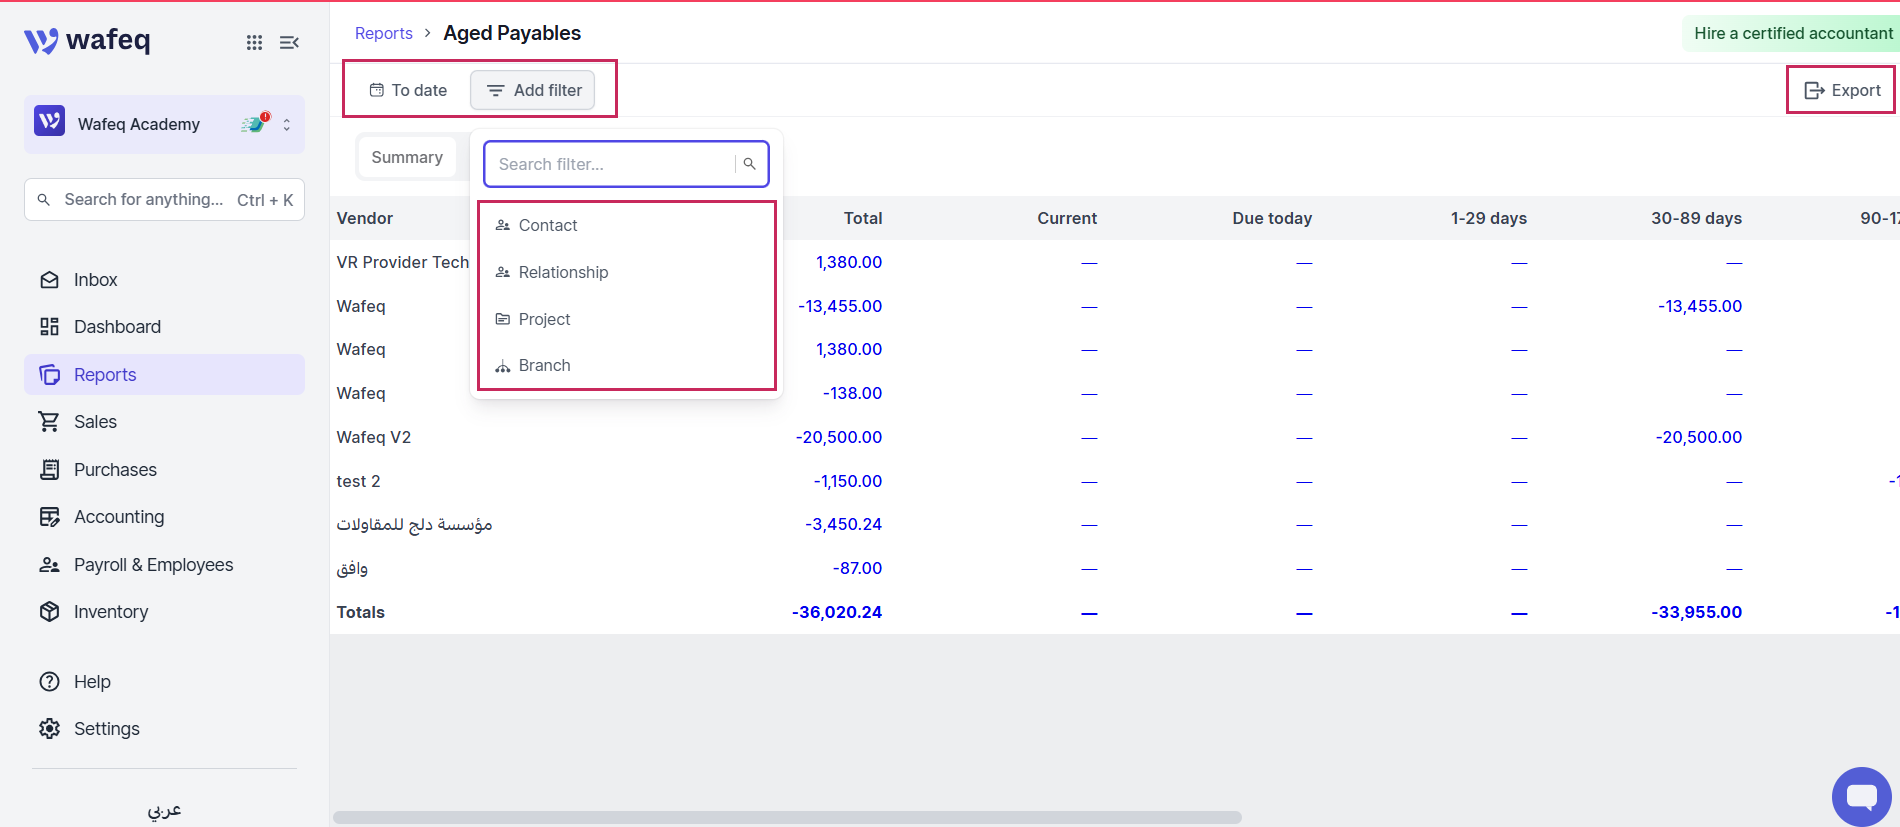This screenshot has height=827, width=1900.
Task: Collapse sidebar with the menu icon
Action: (289, 42)
